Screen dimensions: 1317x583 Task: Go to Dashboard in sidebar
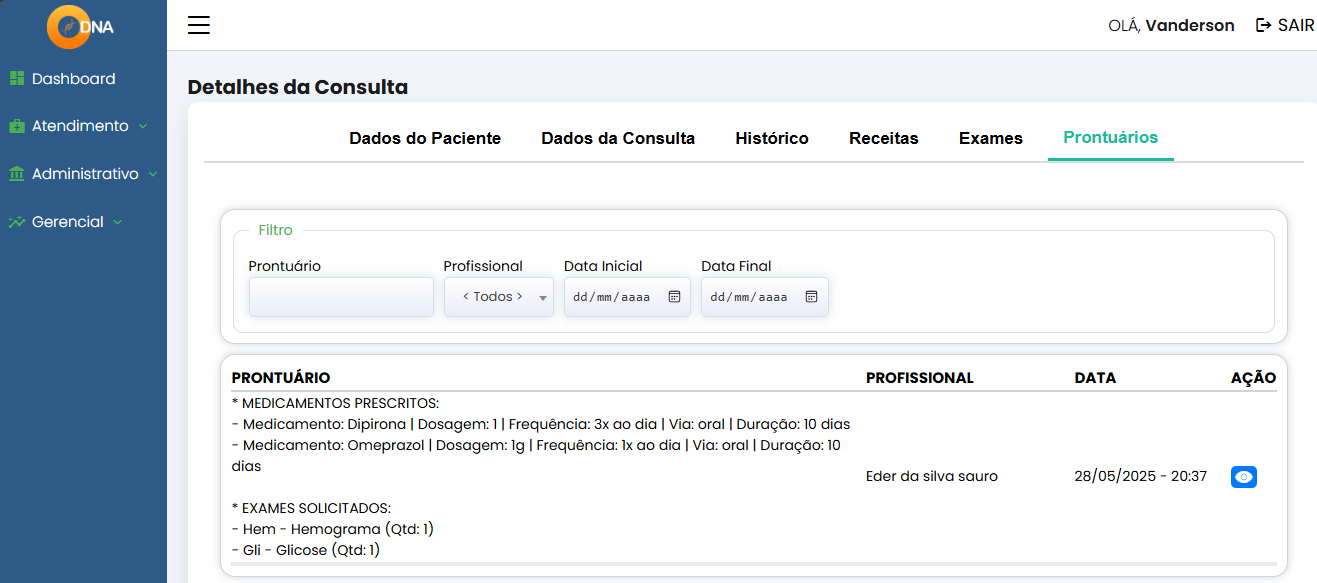click(x=73, y=79)
